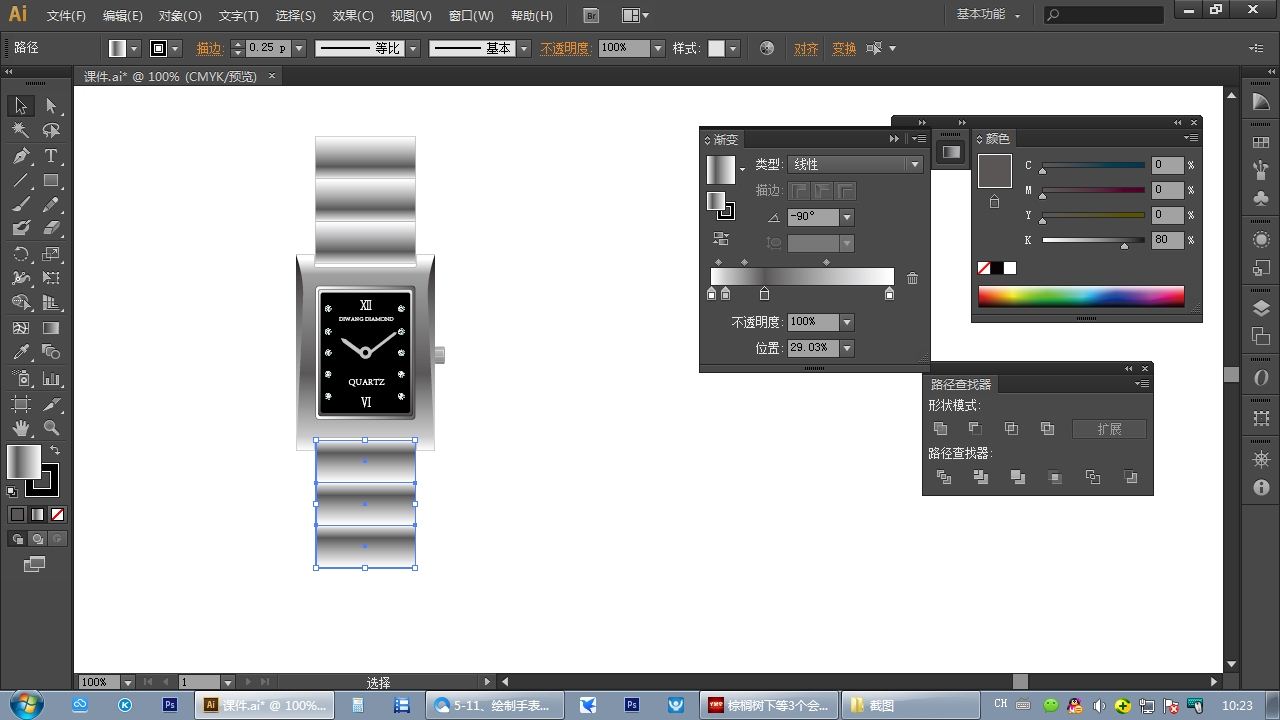Click the reverse gradient icon
Screen dimensions: 1280x720
[x=720, y=238]
